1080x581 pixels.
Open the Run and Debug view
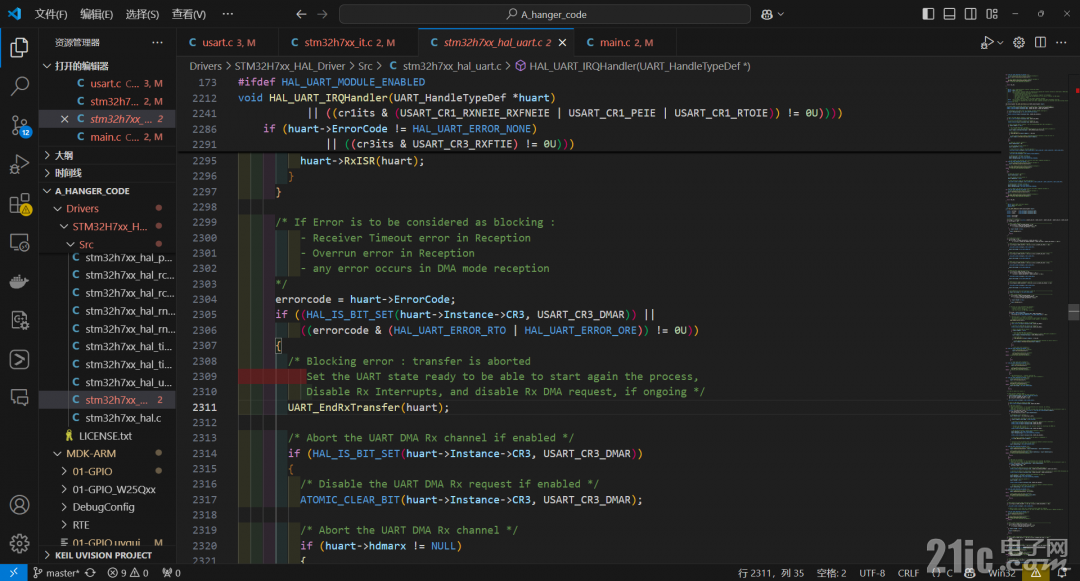click(19, 165)
